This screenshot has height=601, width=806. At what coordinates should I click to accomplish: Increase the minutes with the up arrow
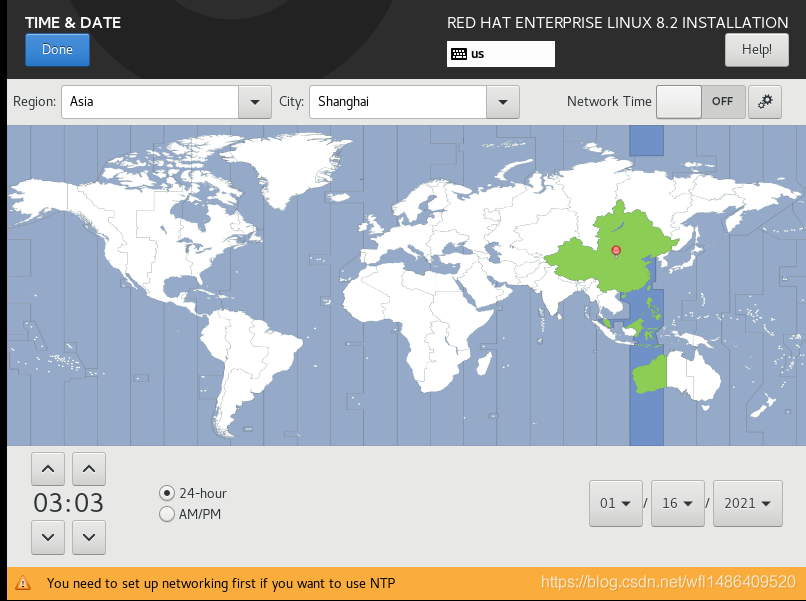tap(89, 469)
